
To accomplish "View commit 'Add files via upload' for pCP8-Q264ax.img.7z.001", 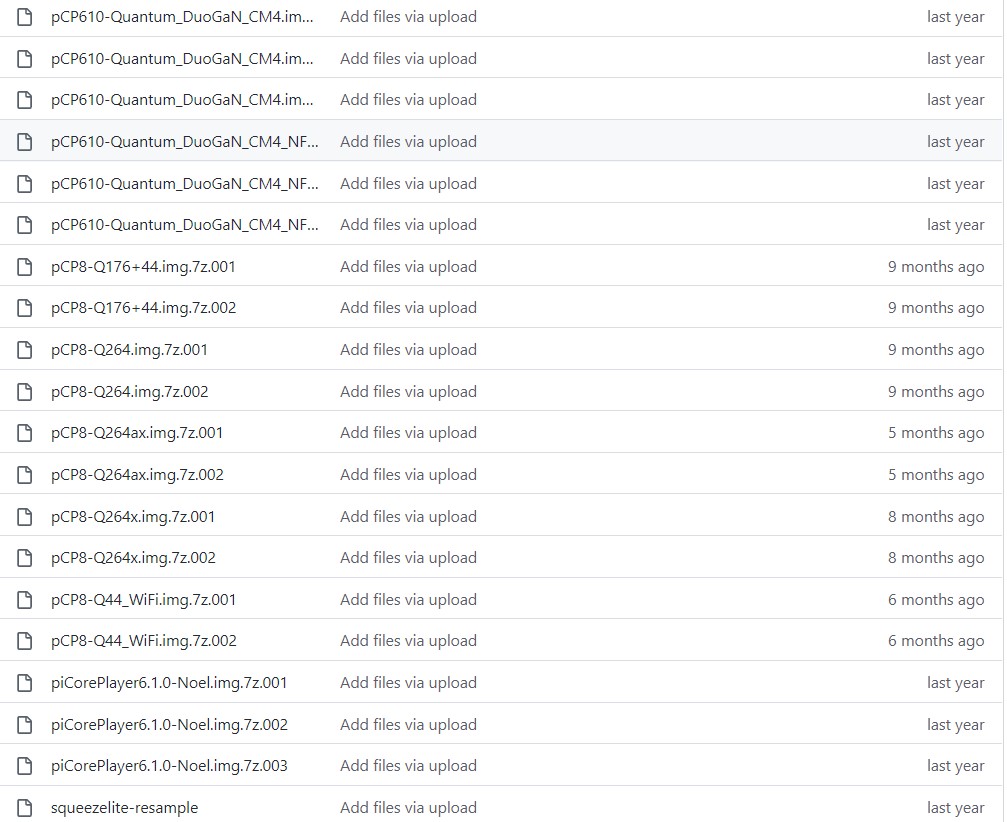I will tap(408, 433).
